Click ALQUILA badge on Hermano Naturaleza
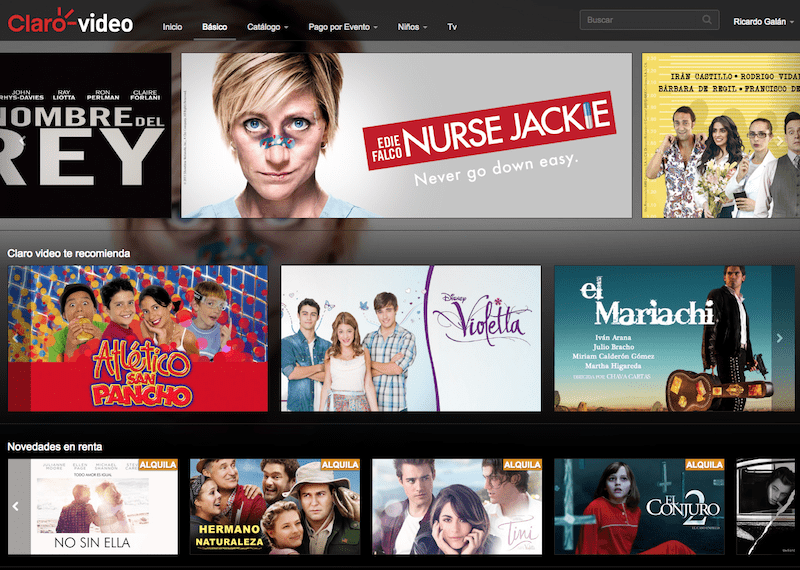The width and height of the screenshot is (800, 570). point(340,464)
